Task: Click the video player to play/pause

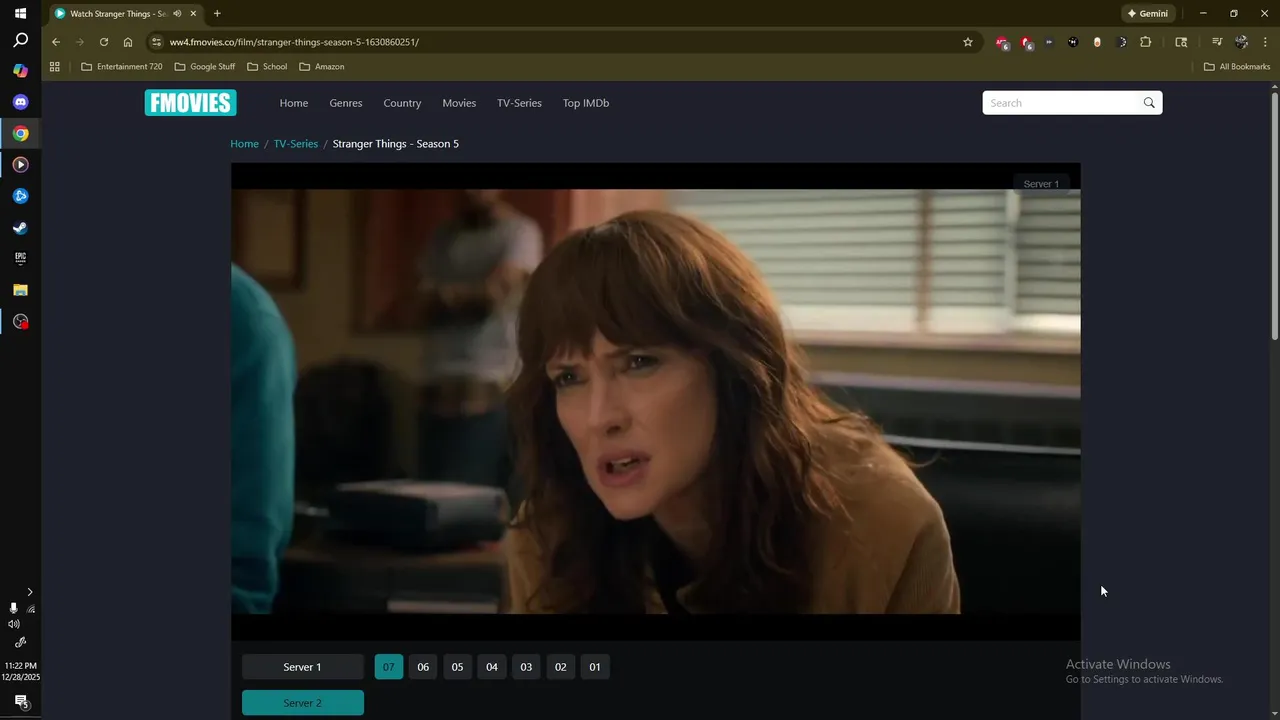Action: tap(656, 401)
